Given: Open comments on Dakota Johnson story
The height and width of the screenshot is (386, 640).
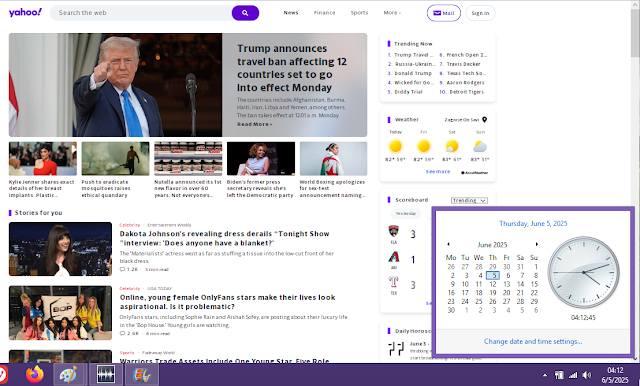Looking at the screenshot, I should [129, 269].
